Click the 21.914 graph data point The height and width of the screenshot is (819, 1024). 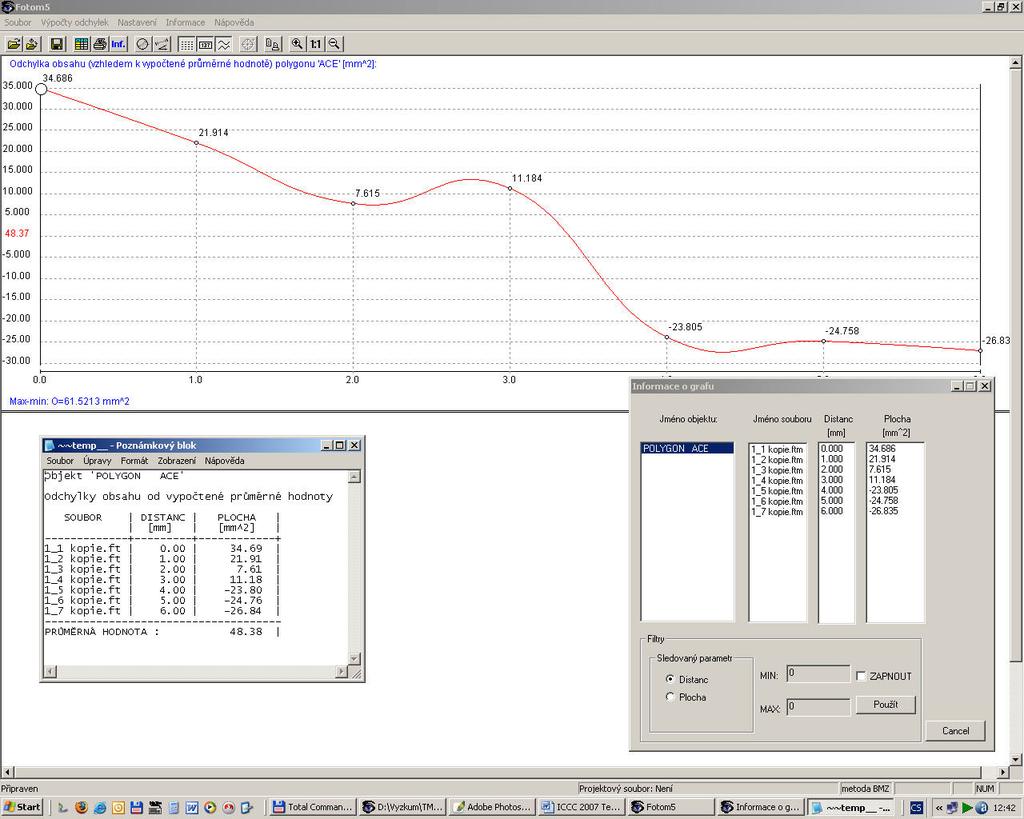click(x=197, y=142)
